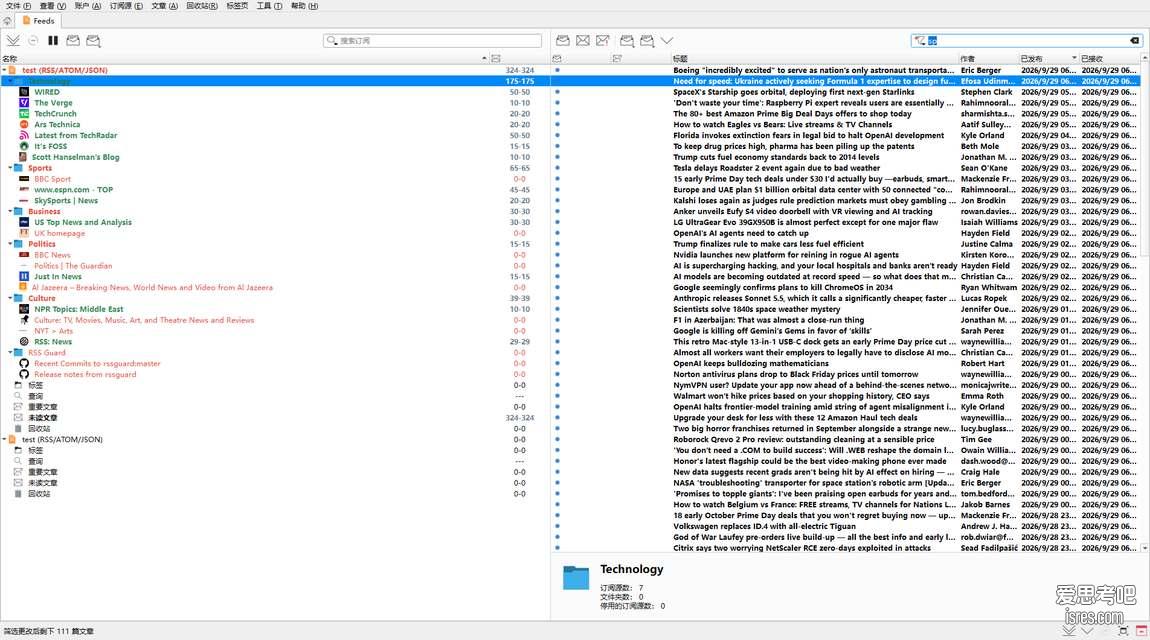Click The Verge feed icon
The height and width of the screenshot is (640, 1150).
23,103
